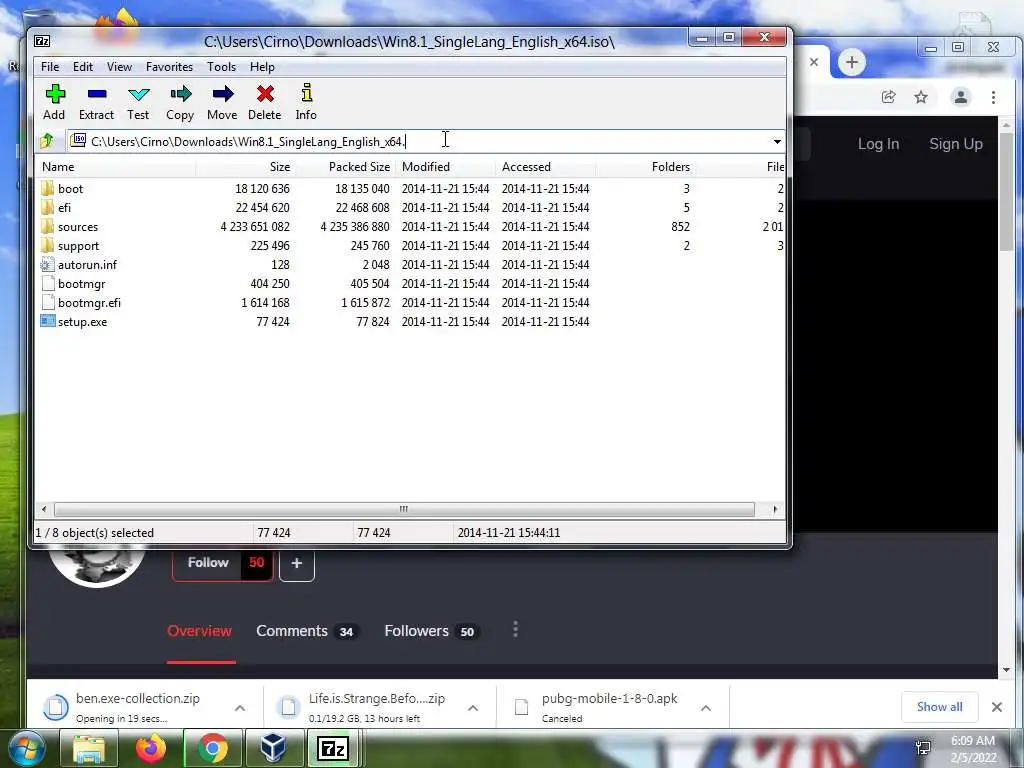Click the Add toolbar icon in 7-Zip
1024x768 pixels.
(x=55, y=94)
